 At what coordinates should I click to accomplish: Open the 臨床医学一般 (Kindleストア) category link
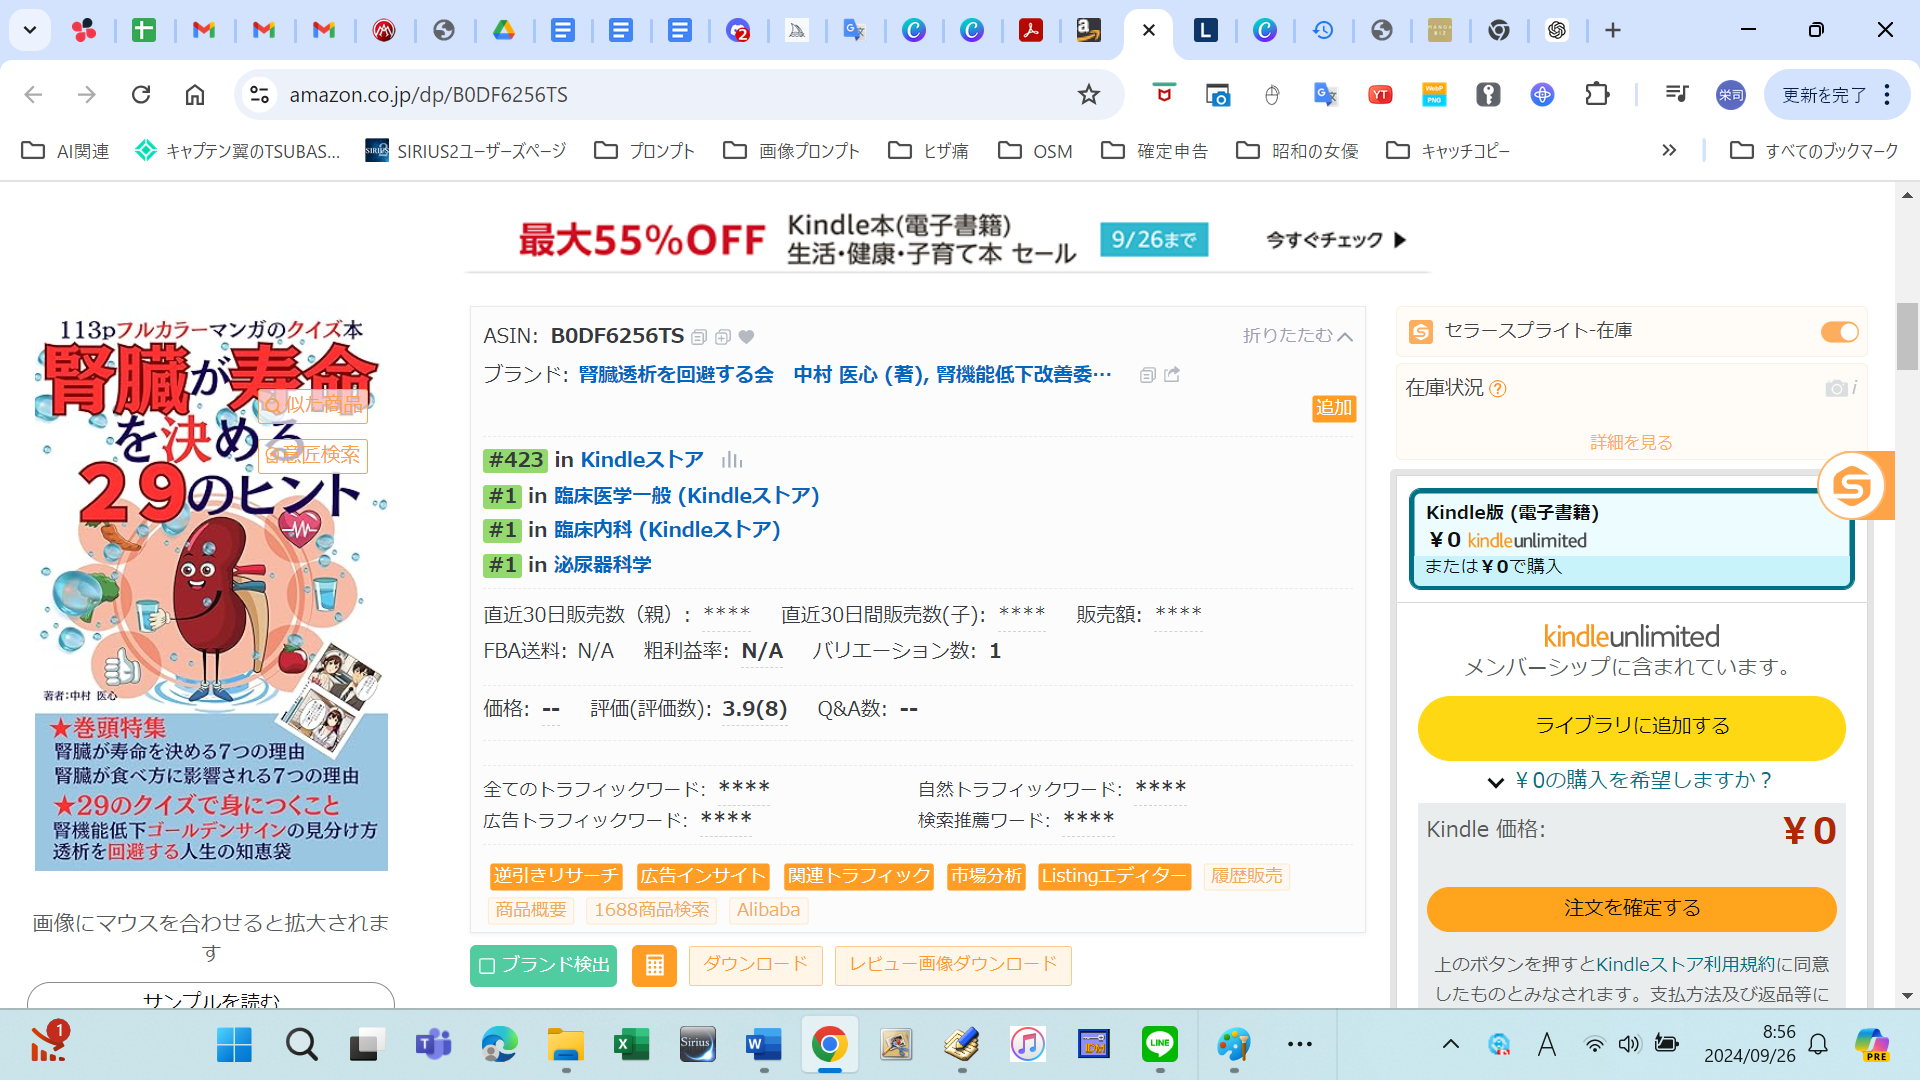pos(687,496)
